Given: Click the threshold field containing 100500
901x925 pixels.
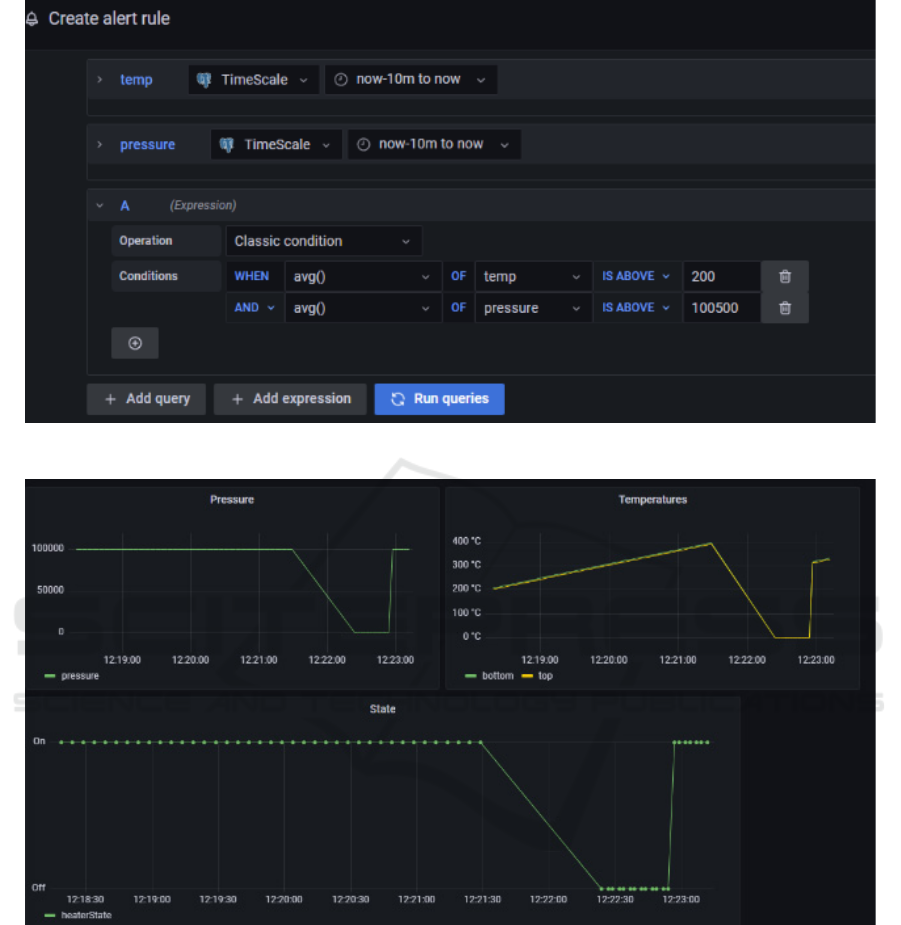Looking at the screenshot, I should click(718, 308).
